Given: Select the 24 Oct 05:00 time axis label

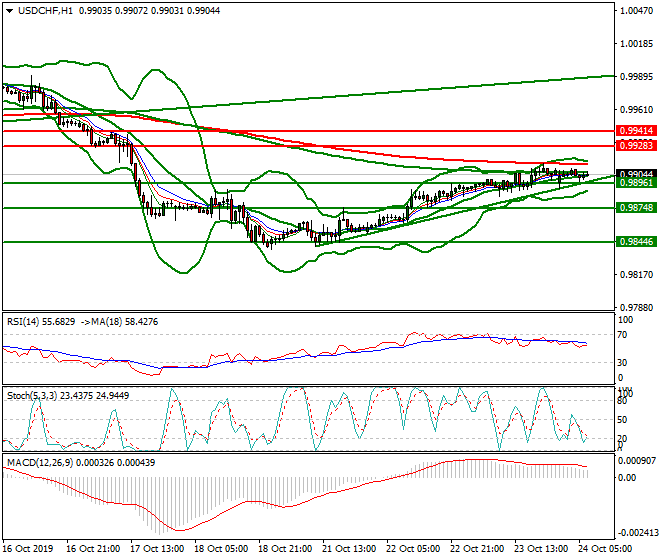Looking at the screenshot, I should 605,549.
